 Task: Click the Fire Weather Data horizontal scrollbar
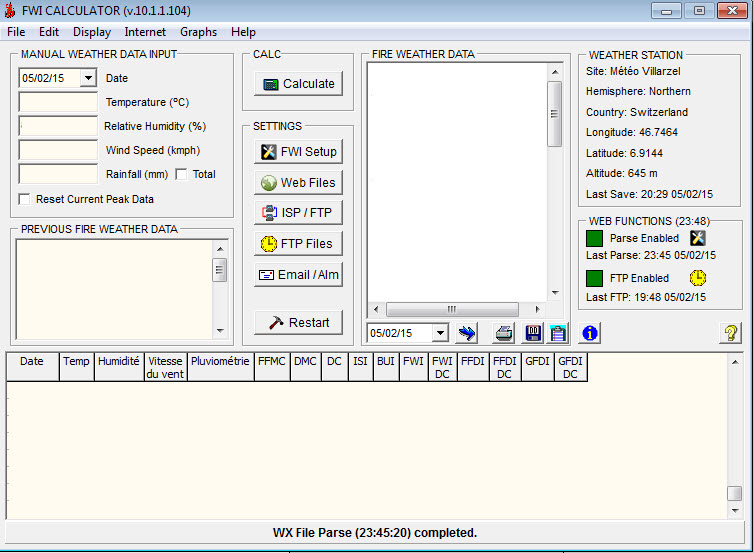tap(452, 309)
